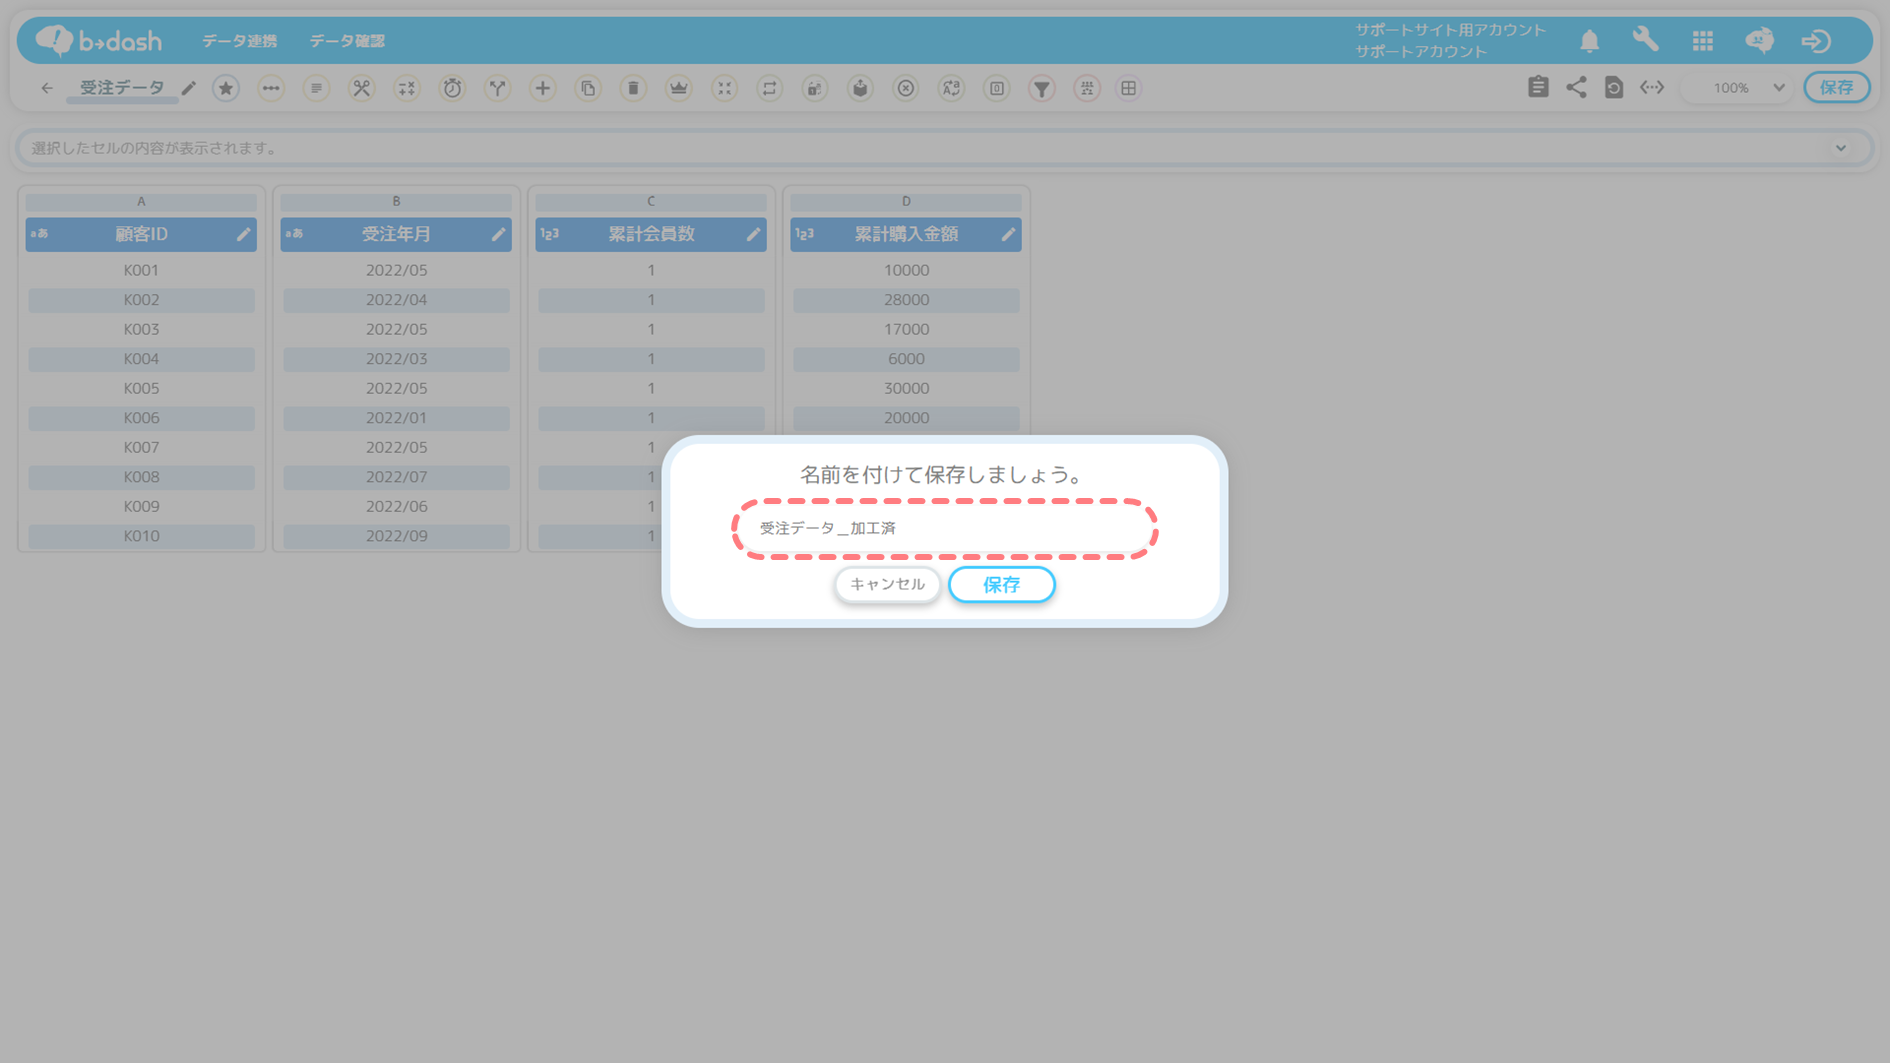Select cell K004
1890x1063 pixels.
[141, 359]
